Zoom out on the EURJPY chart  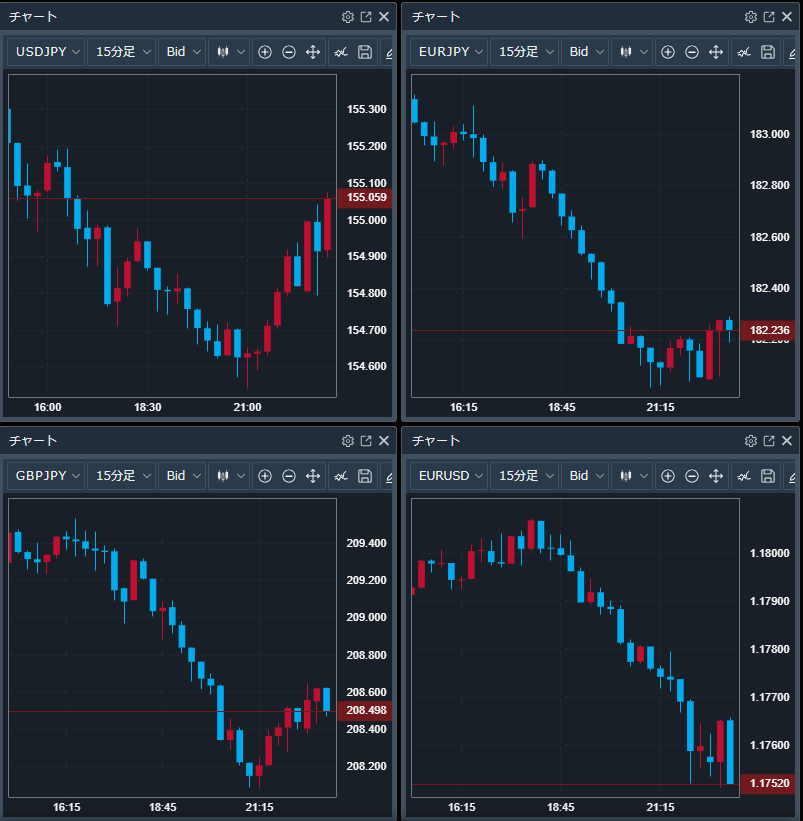[x=692, y=52]
